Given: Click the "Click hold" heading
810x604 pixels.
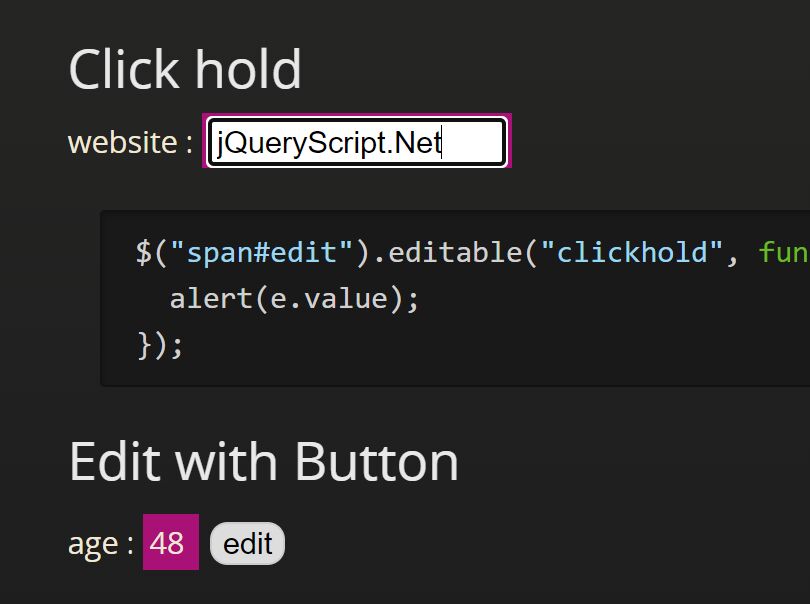Looking at the screenshot, I should 185,69.
